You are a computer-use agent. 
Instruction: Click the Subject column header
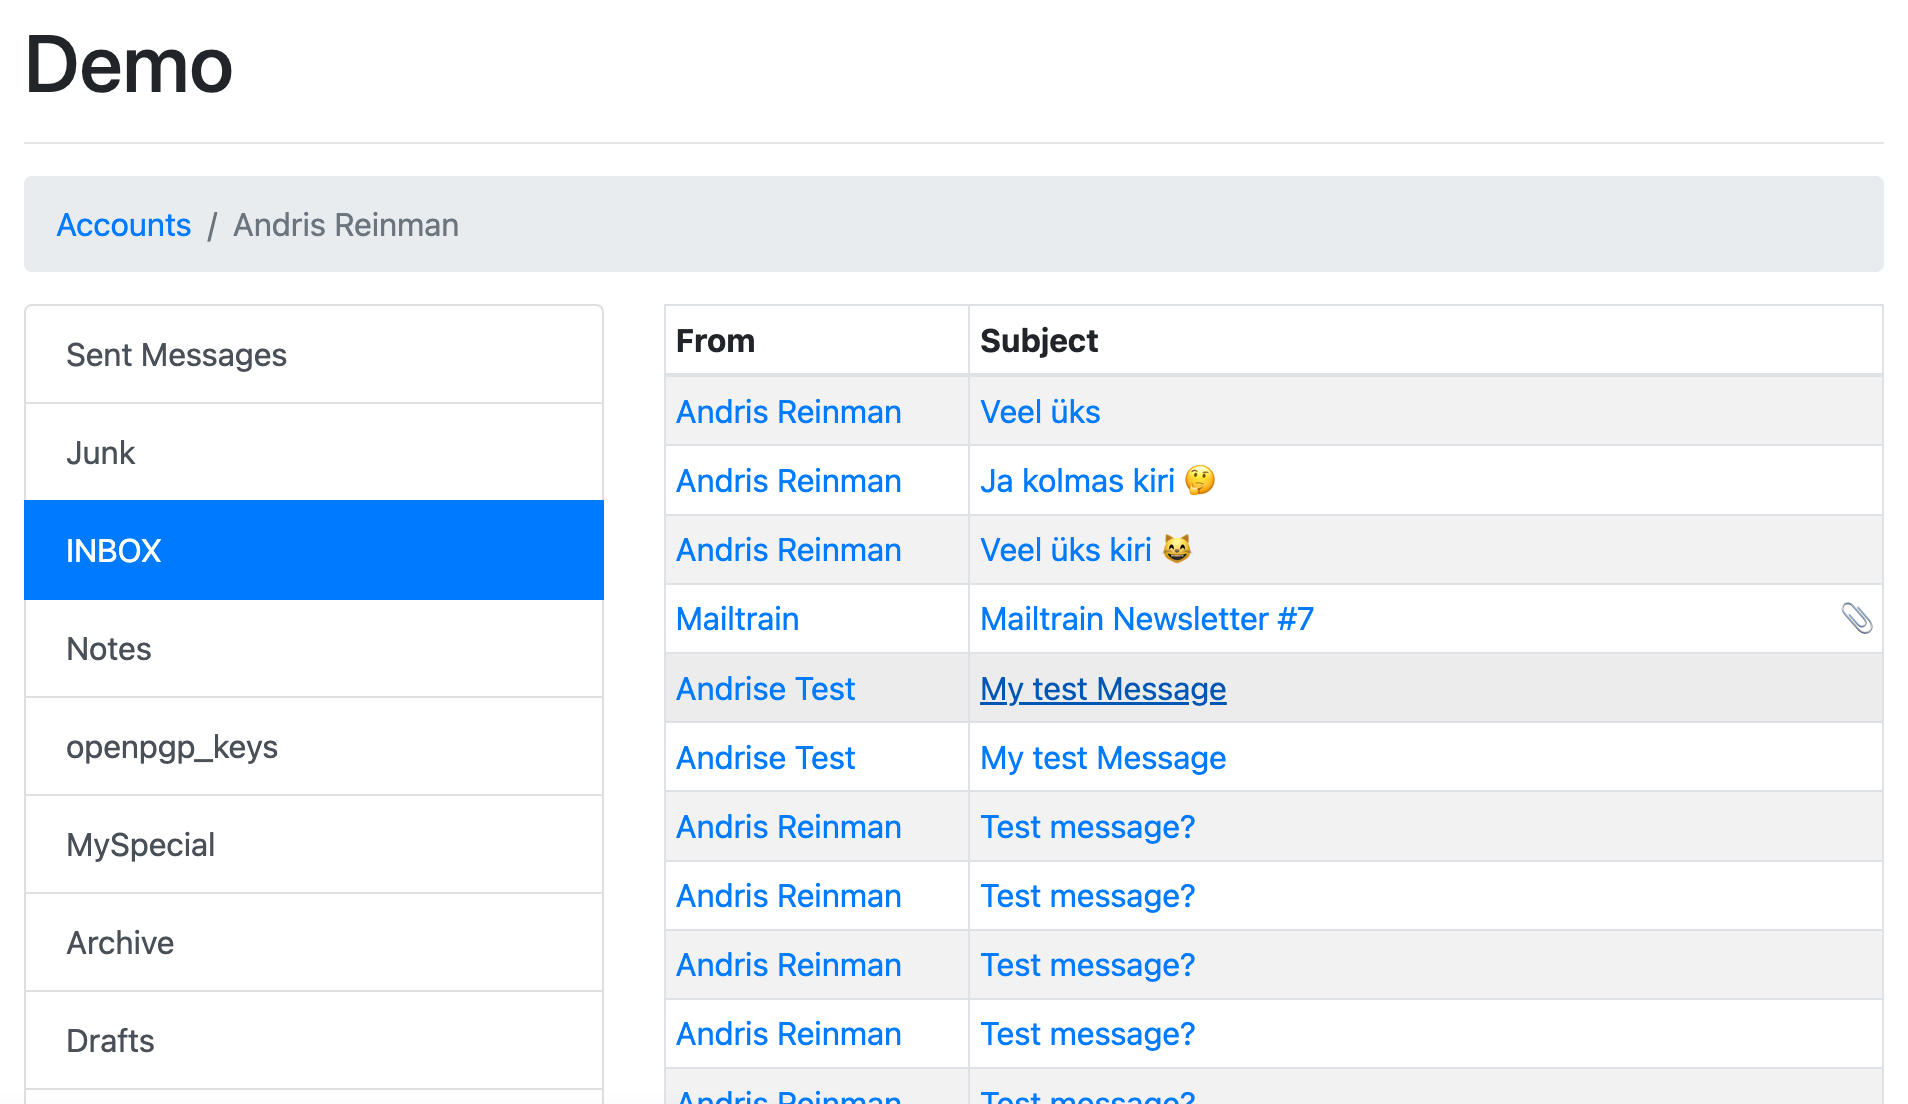tap(1038, 341)
